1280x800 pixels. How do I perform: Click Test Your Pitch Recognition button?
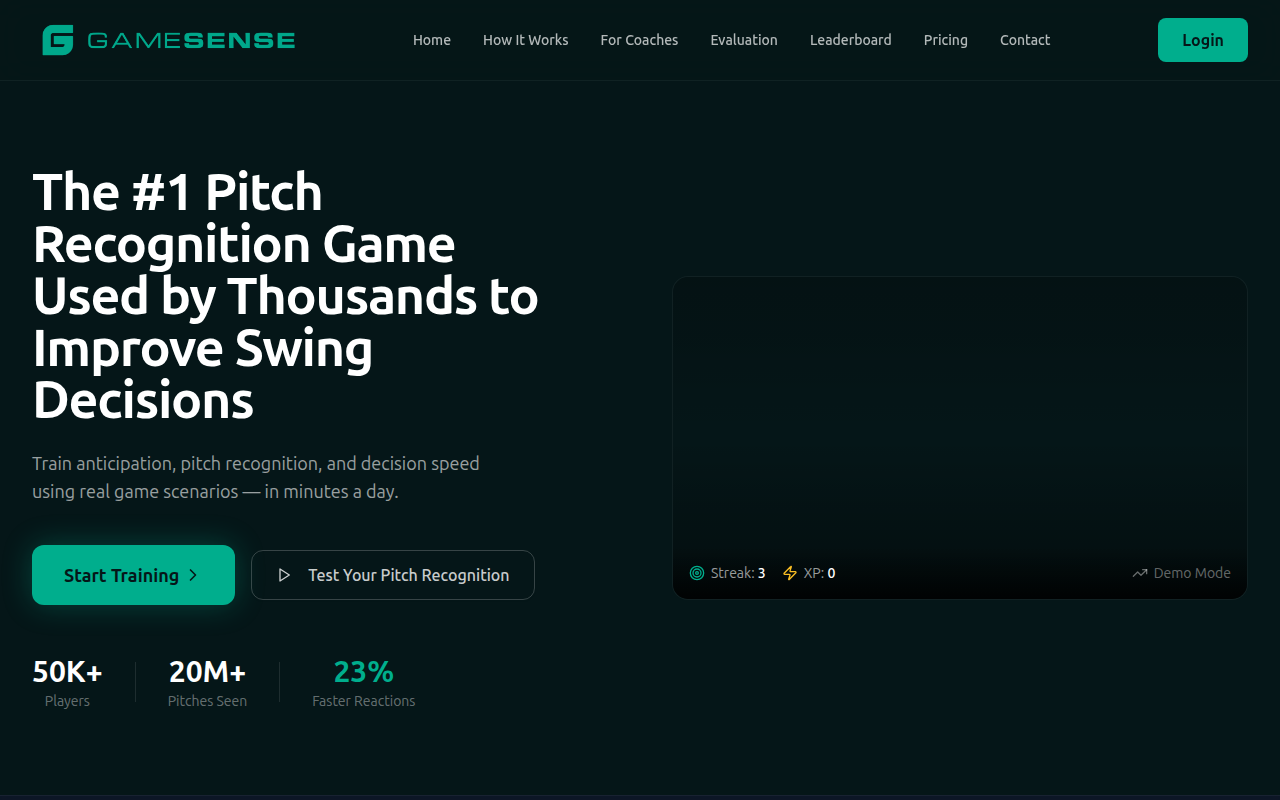[393, 575]
